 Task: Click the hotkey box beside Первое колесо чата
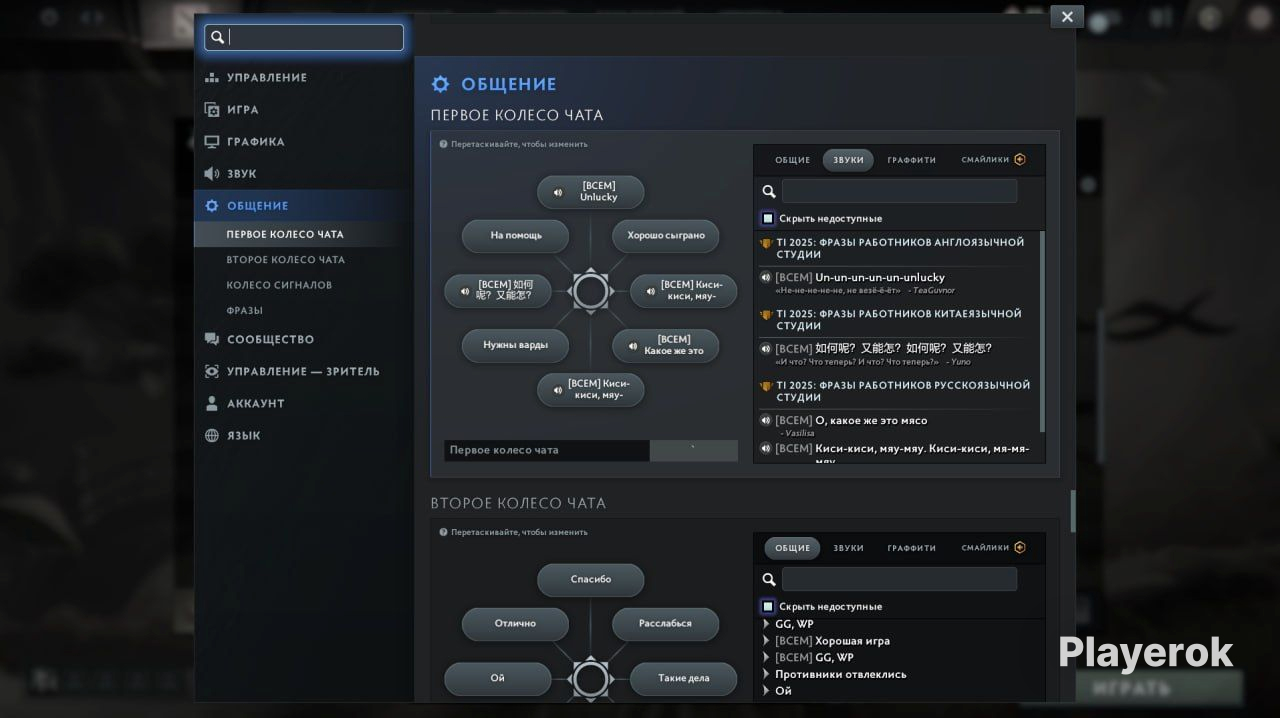(x=694, y=451)
